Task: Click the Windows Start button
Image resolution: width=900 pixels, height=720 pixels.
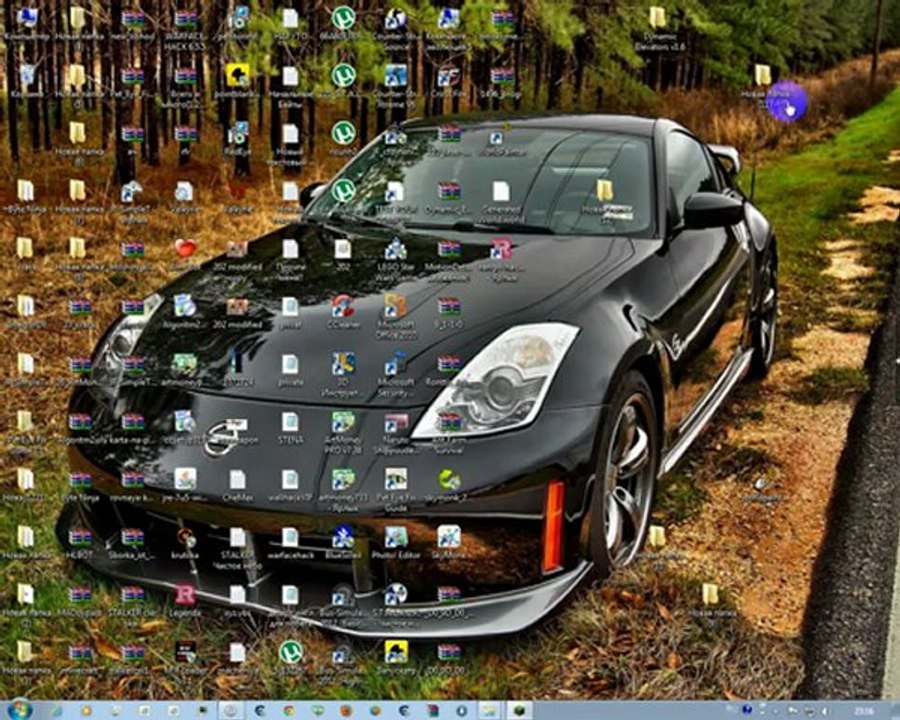Action: (20, 709)
